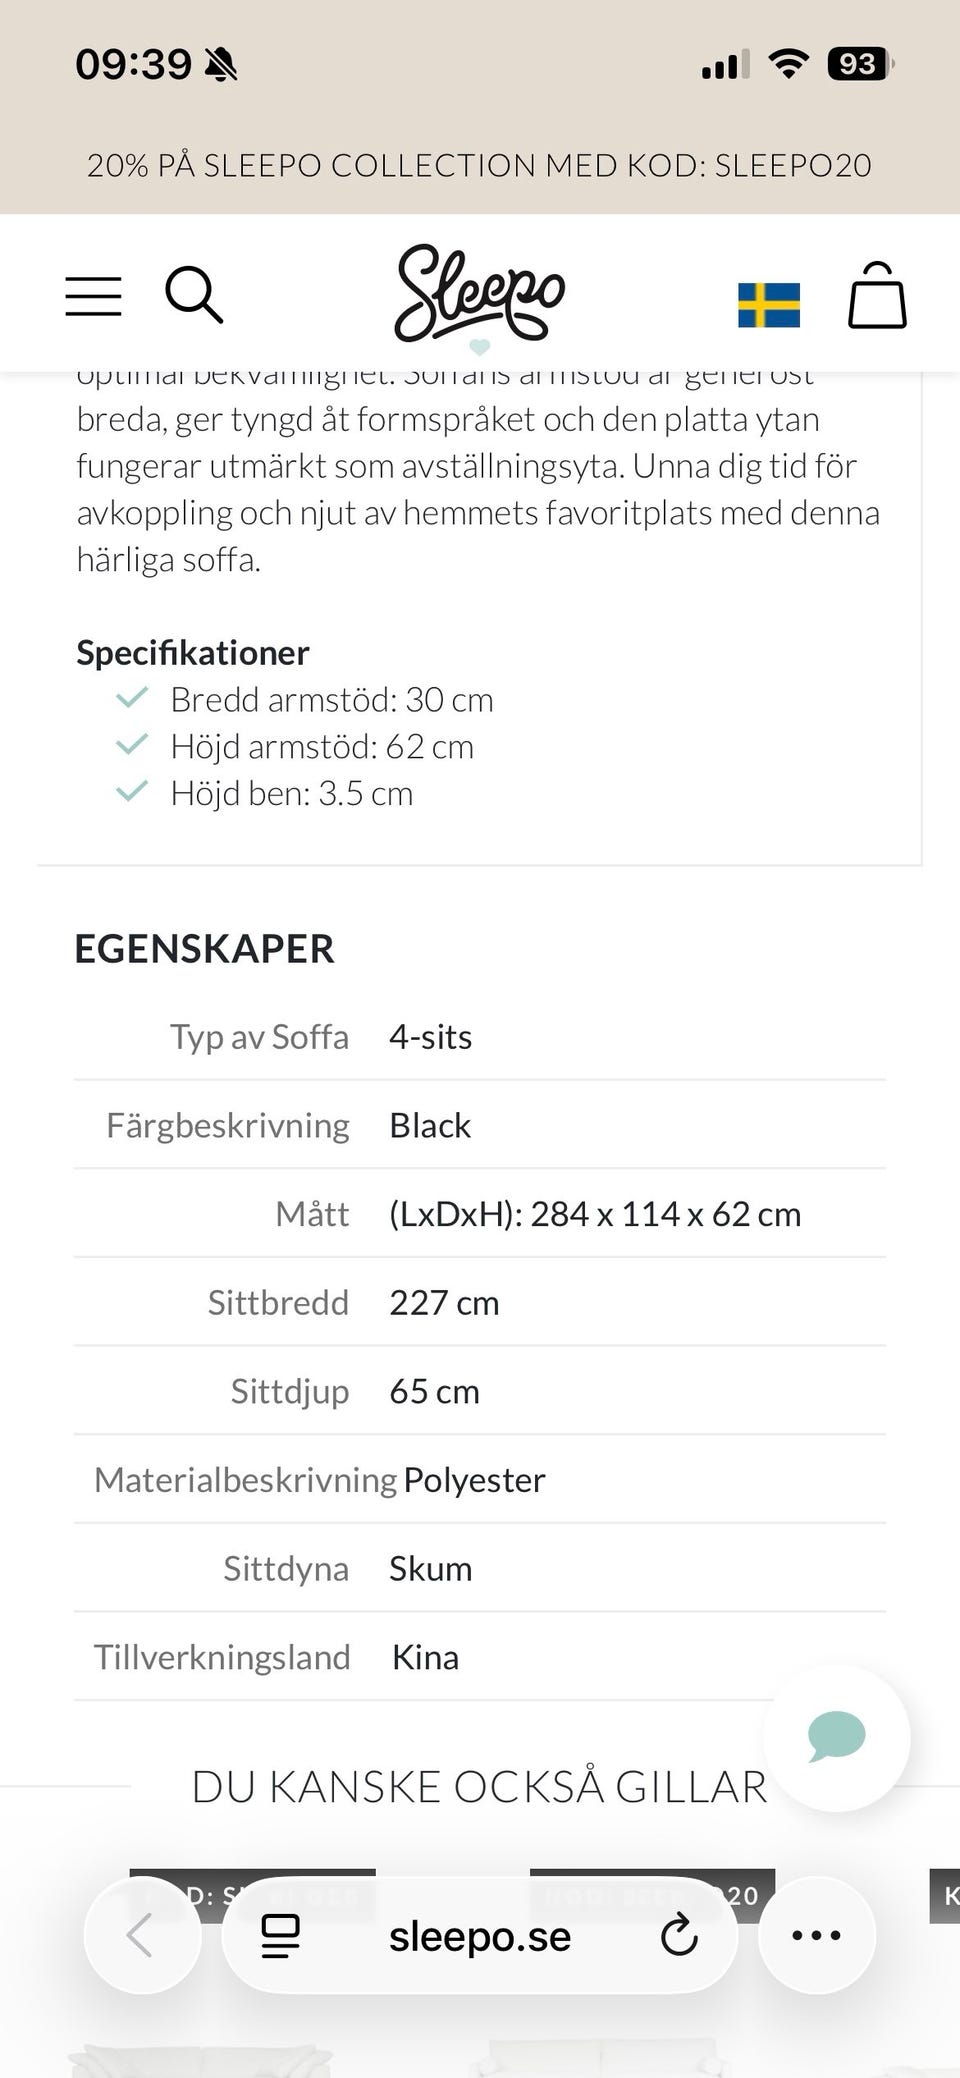960x2078 pixels.
Task: Open the hamburger navigation menu
Action: (93, 296)
